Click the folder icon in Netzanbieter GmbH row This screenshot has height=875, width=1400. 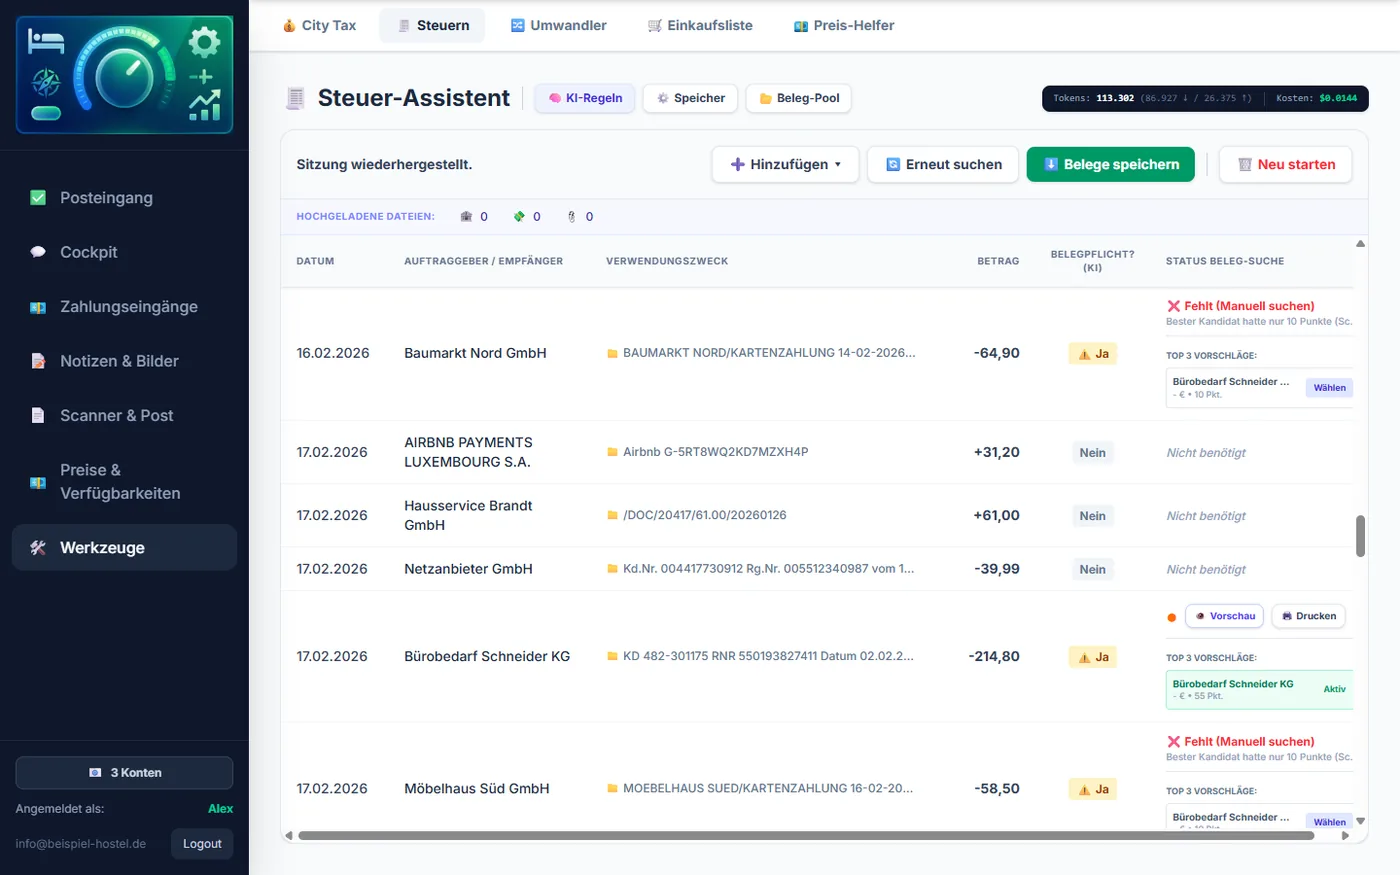tap(612, 569)
